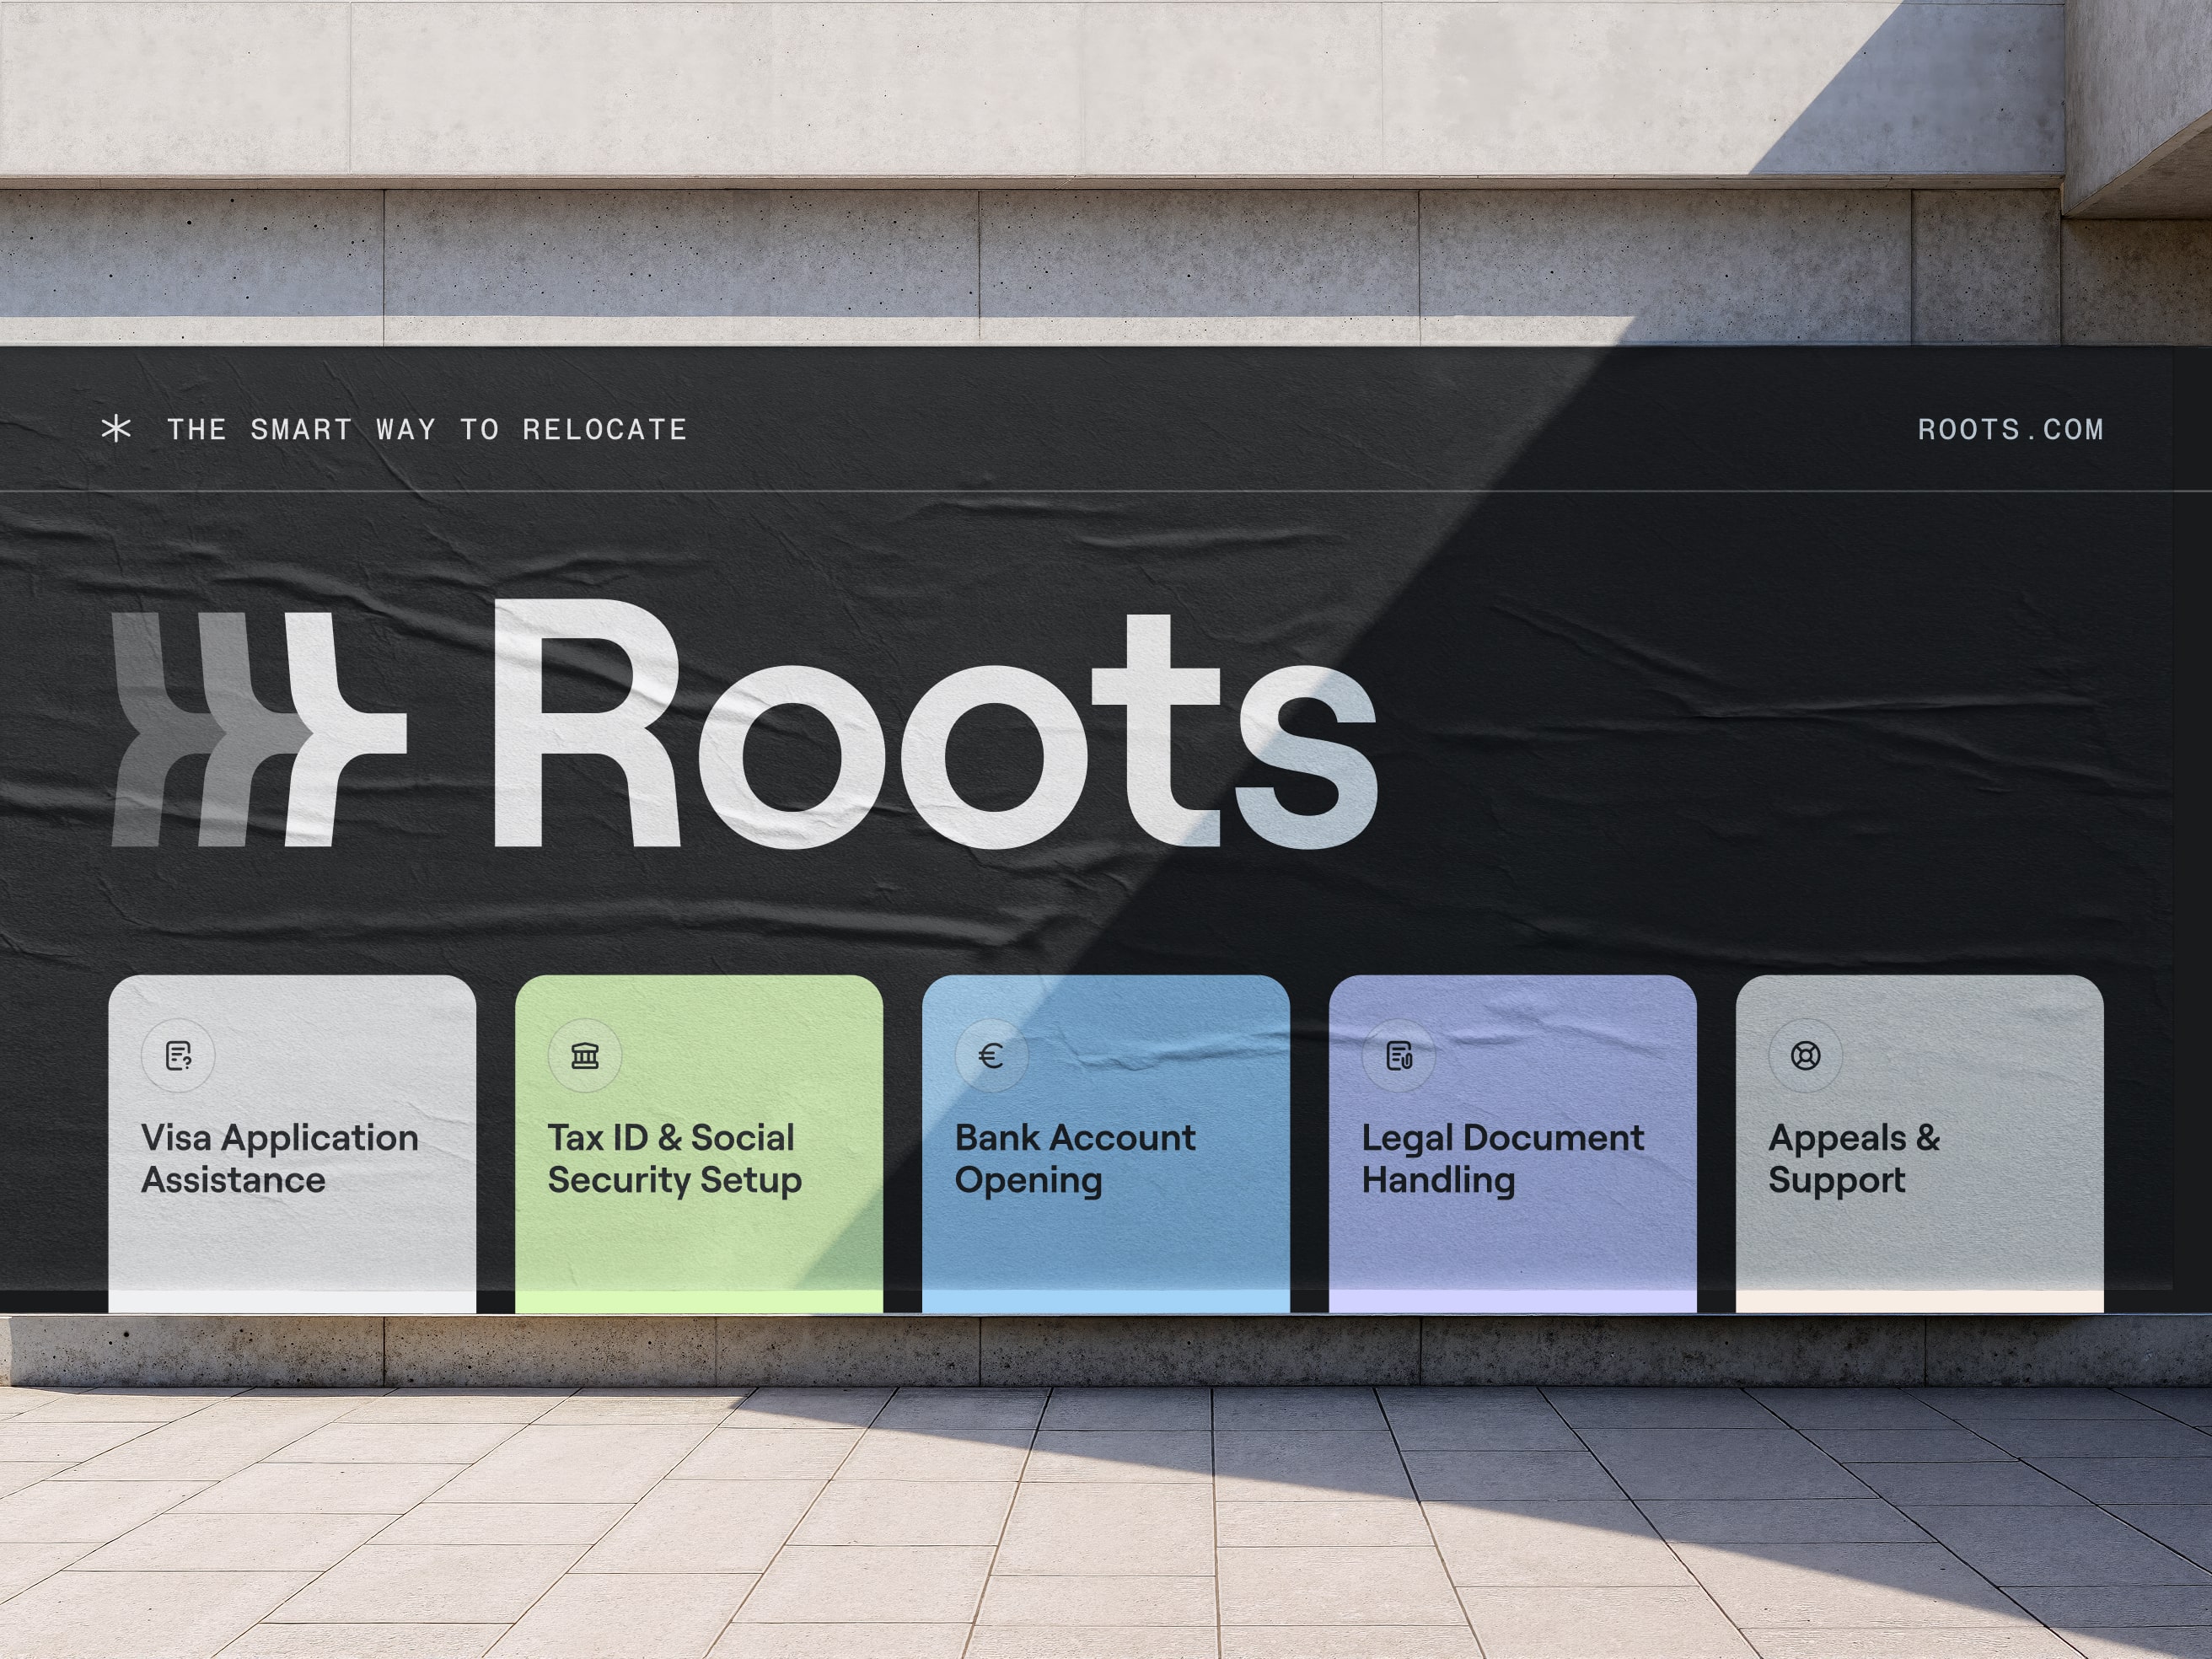Click the Roots arrow logo mark
This screenshot has height=1659, width=2212.
[x=258, y=729]
